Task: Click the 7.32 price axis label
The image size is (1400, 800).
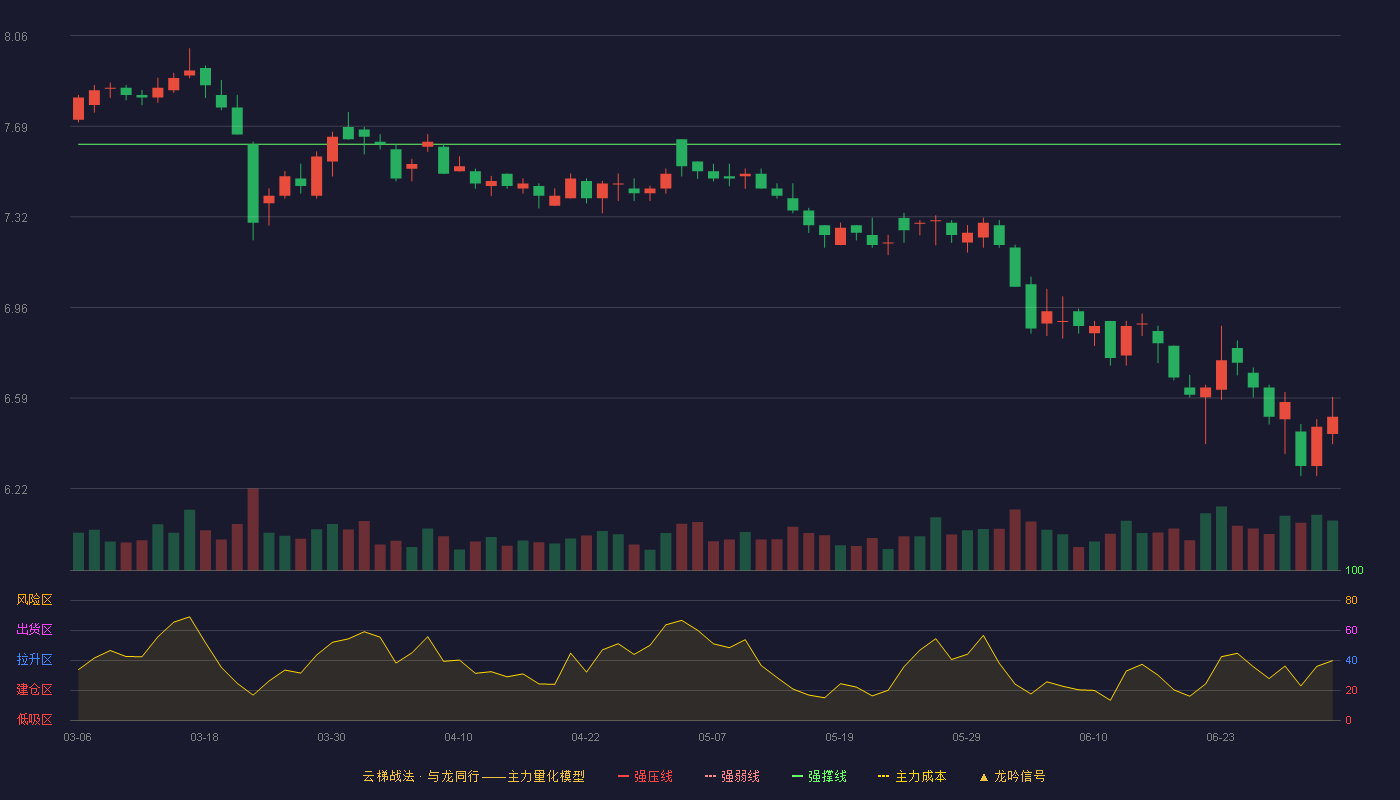Action: click(x=16, y=218)
